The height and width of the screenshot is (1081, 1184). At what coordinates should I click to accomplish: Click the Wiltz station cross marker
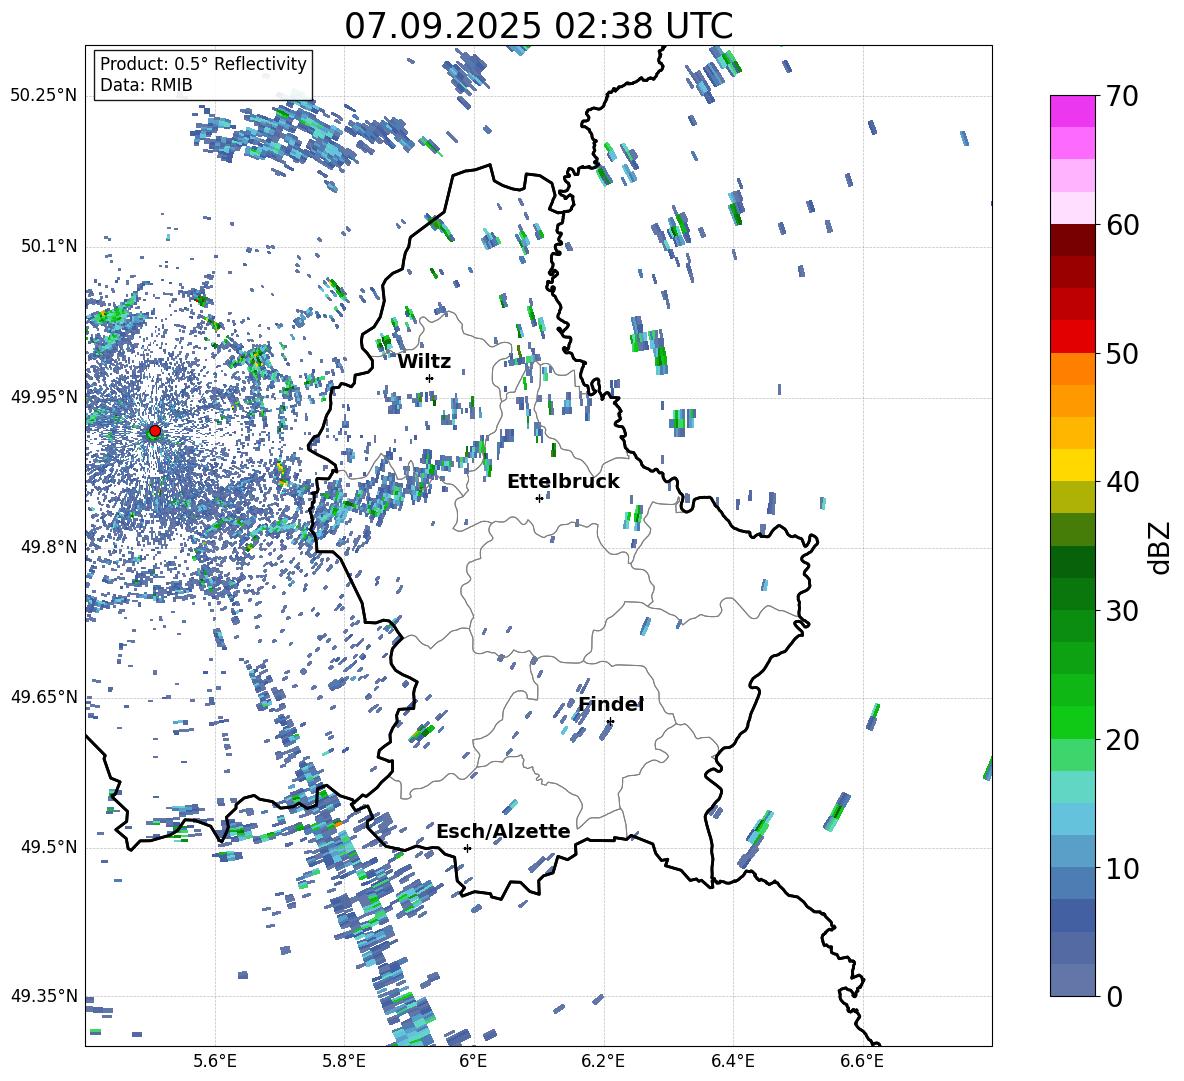430,378
